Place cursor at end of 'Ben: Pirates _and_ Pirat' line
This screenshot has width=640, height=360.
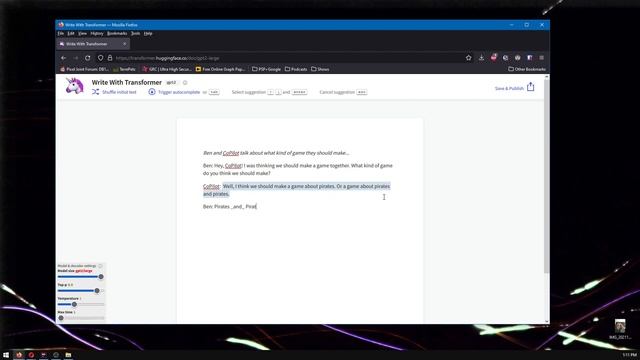[x=257, y=207]
